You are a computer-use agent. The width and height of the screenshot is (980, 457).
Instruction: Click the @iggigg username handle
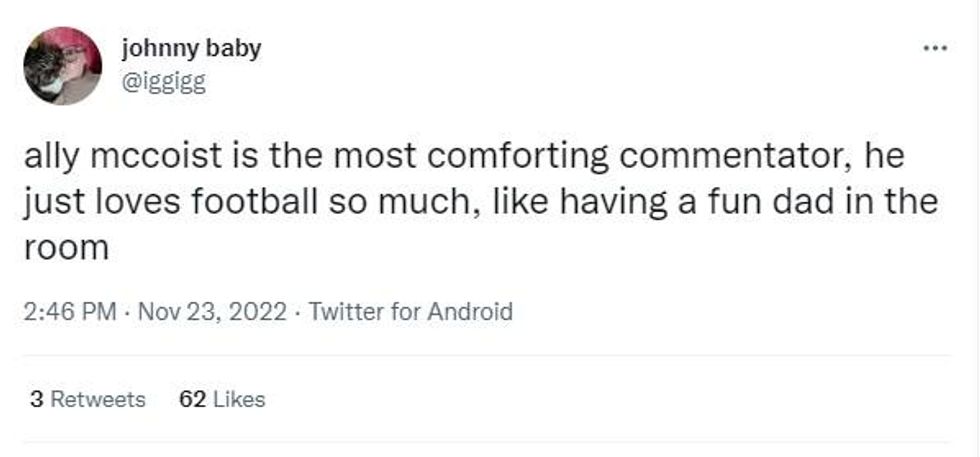(163, 82)
